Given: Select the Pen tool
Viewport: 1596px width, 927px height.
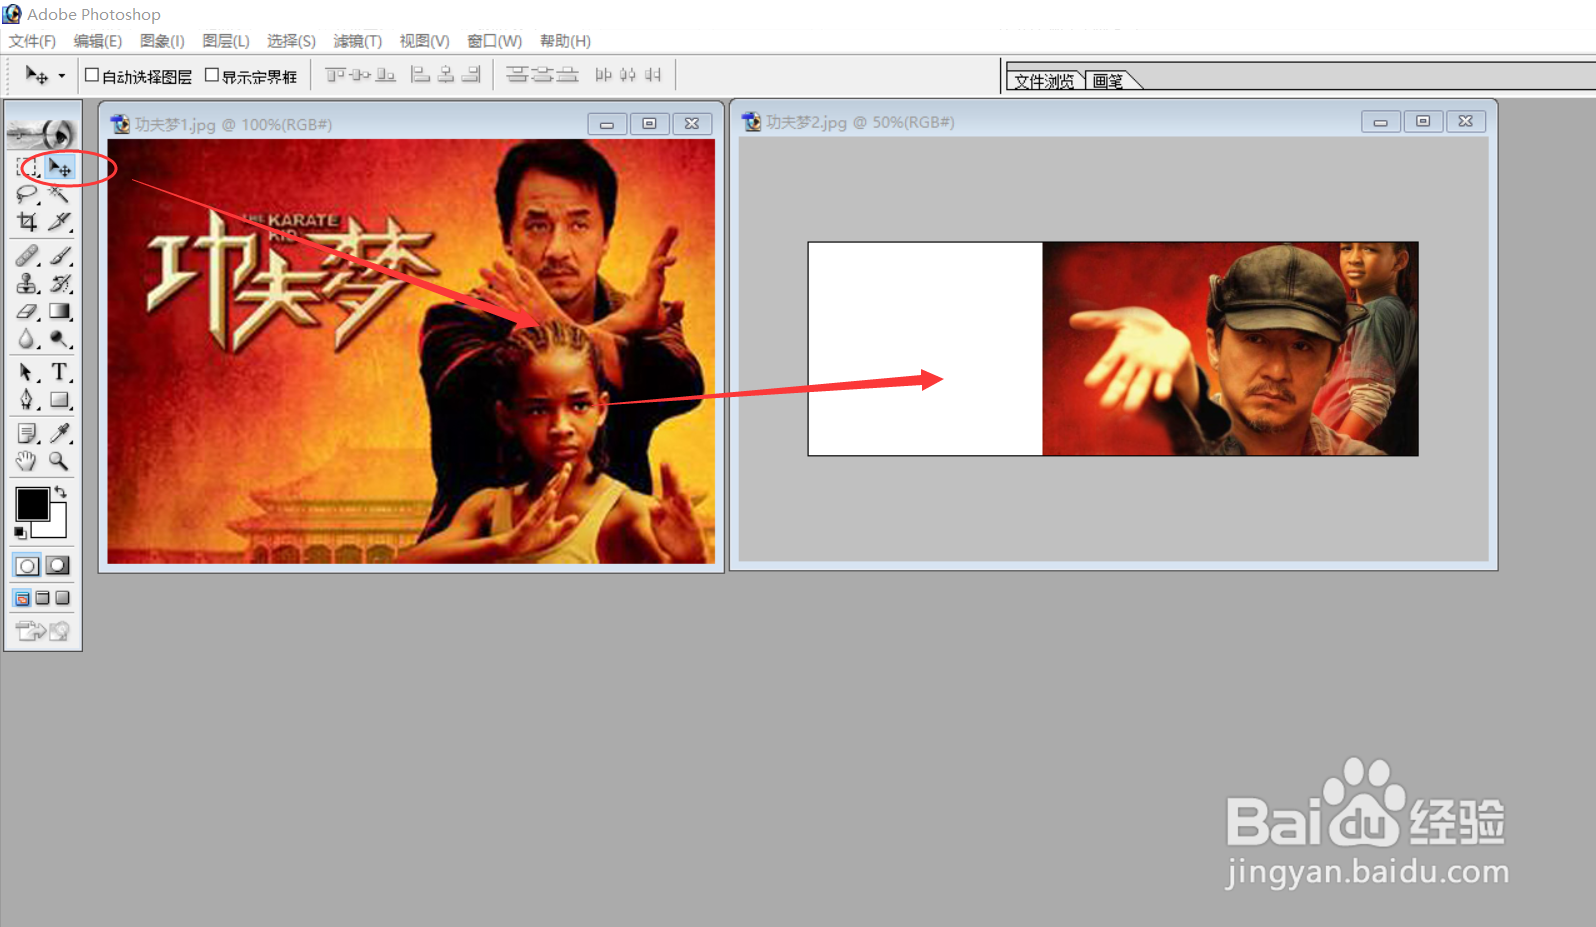Looking at the screenshot, I should pos(27,400).
